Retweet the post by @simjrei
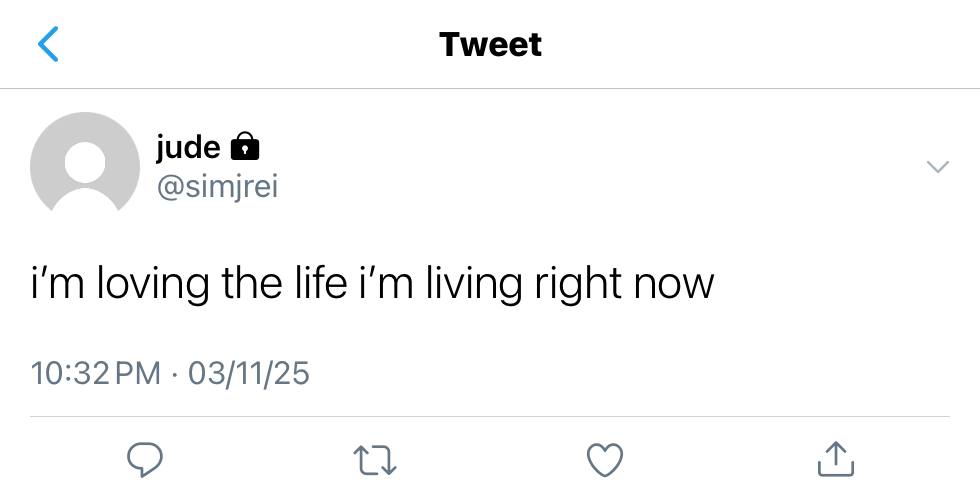Image resolution: width=980 pixels, height=502 pixels. pyautogui.click(x=376, y=460)
